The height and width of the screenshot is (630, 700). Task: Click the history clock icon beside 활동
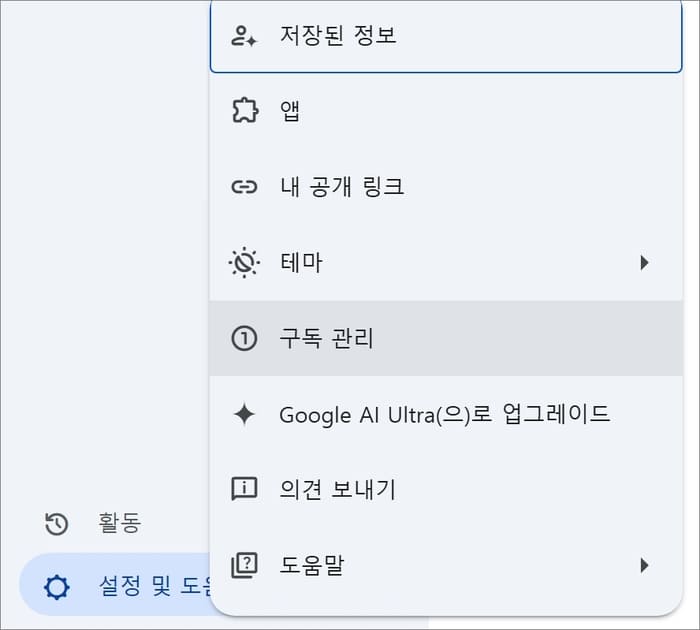point(57,524)
